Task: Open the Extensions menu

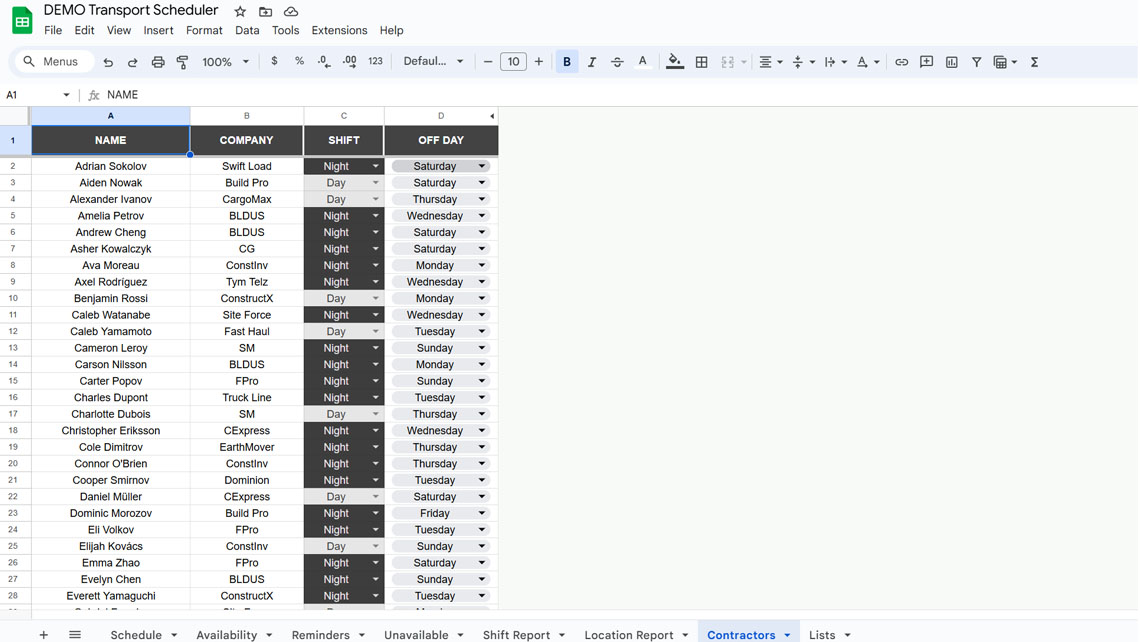Action: coord(340,31)
